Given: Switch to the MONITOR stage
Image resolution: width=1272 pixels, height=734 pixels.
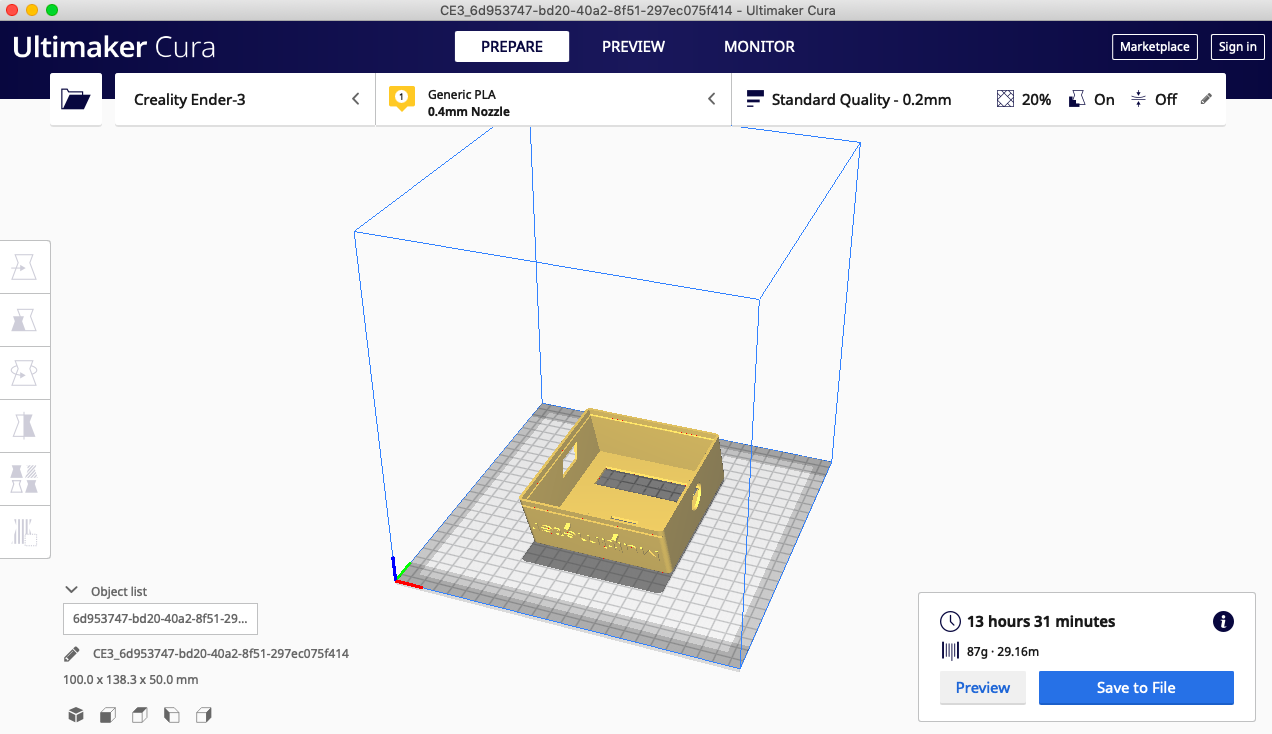Looking at the screenshot, I should coord(759,47).
